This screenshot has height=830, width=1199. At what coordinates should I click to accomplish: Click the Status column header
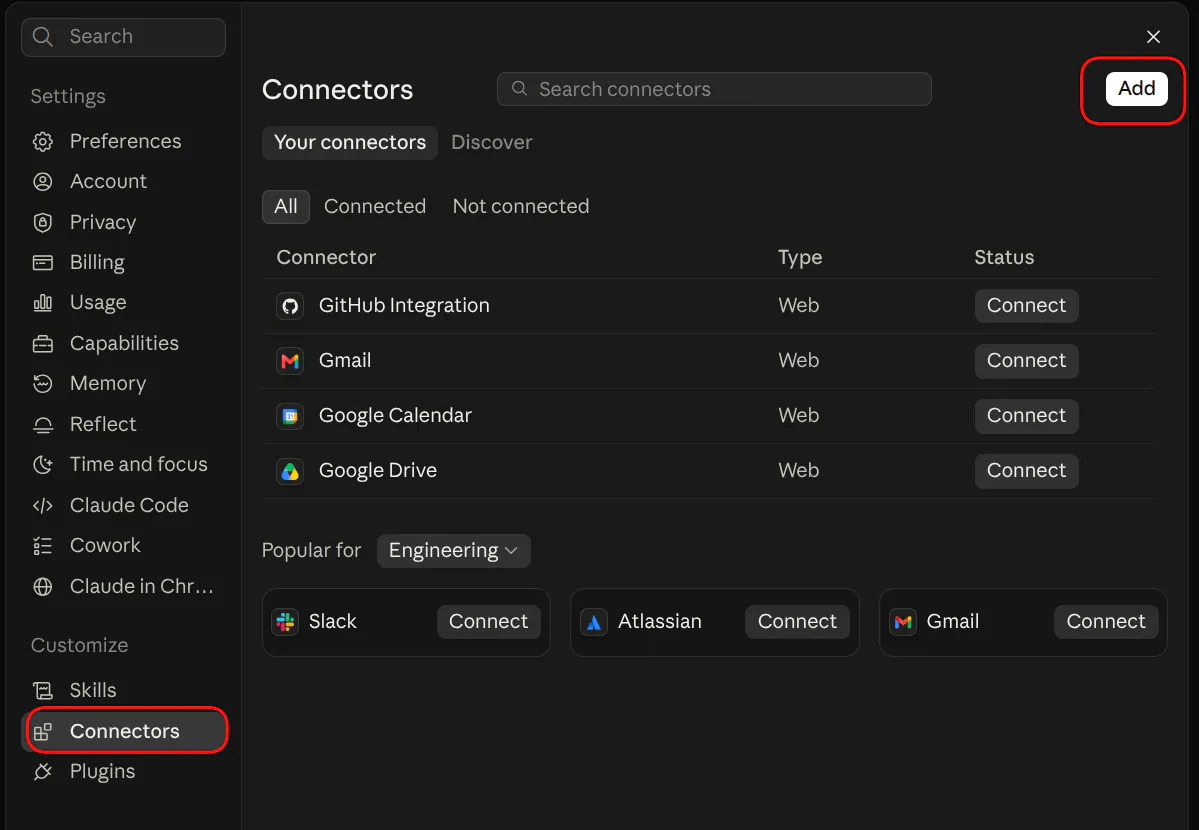1004,258
